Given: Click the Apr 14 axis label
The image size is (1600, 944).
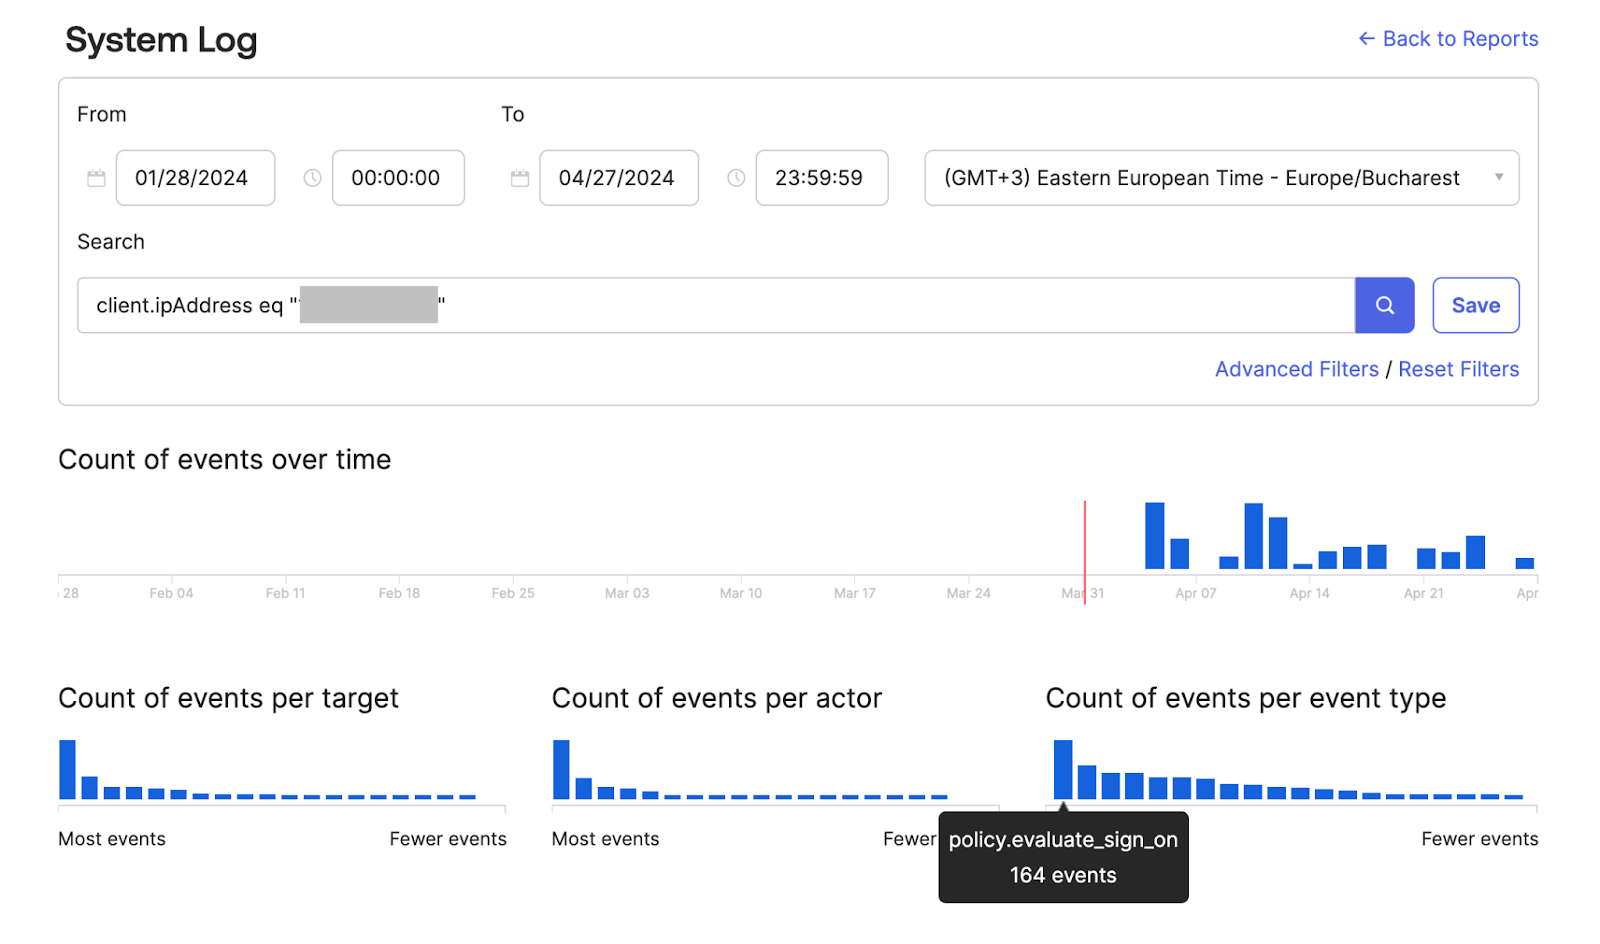Looking at the screenshot, I should click(x=1309, y=593).
